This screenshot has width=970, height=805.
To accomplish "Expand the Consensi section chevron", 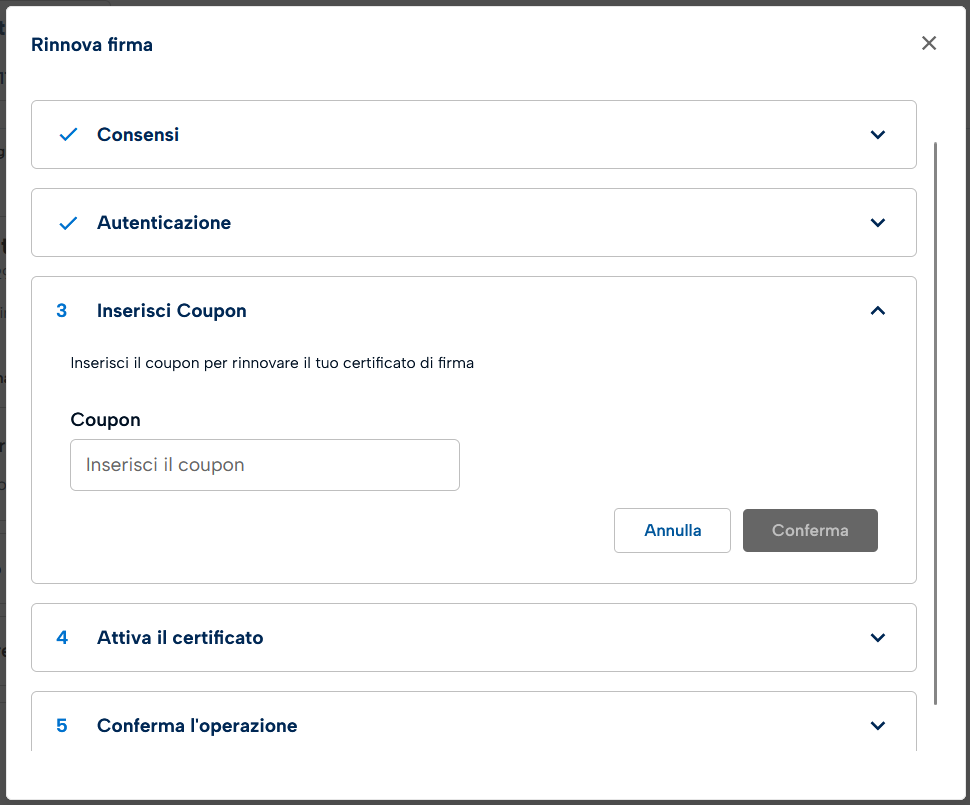I will pos(877,135).
